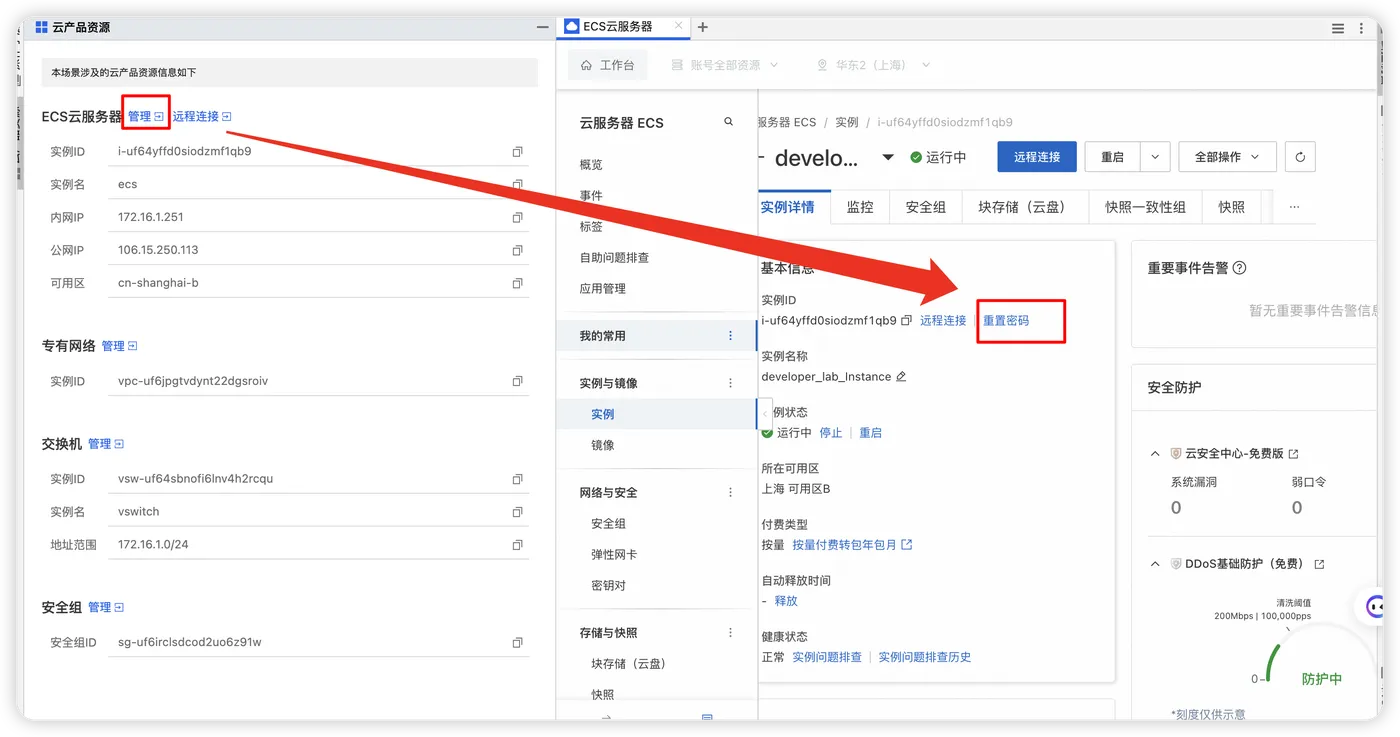Switch to the 监控 tab

(860, 207)
